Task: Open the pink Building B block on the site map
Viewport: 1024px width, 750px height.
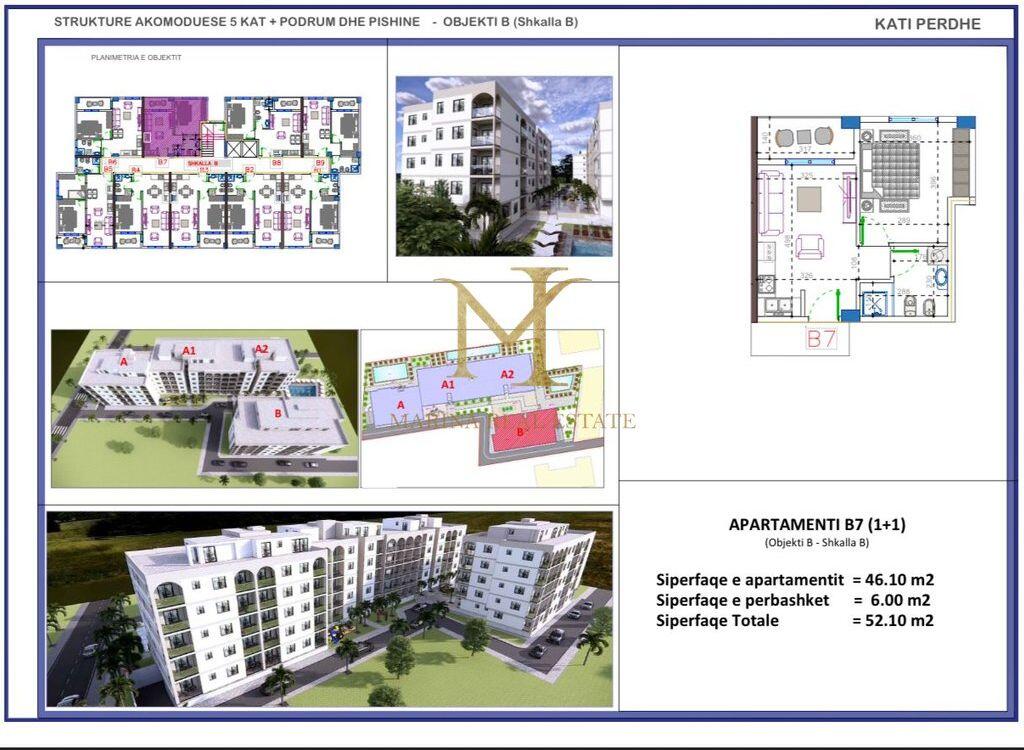Action: click(521, 430)
